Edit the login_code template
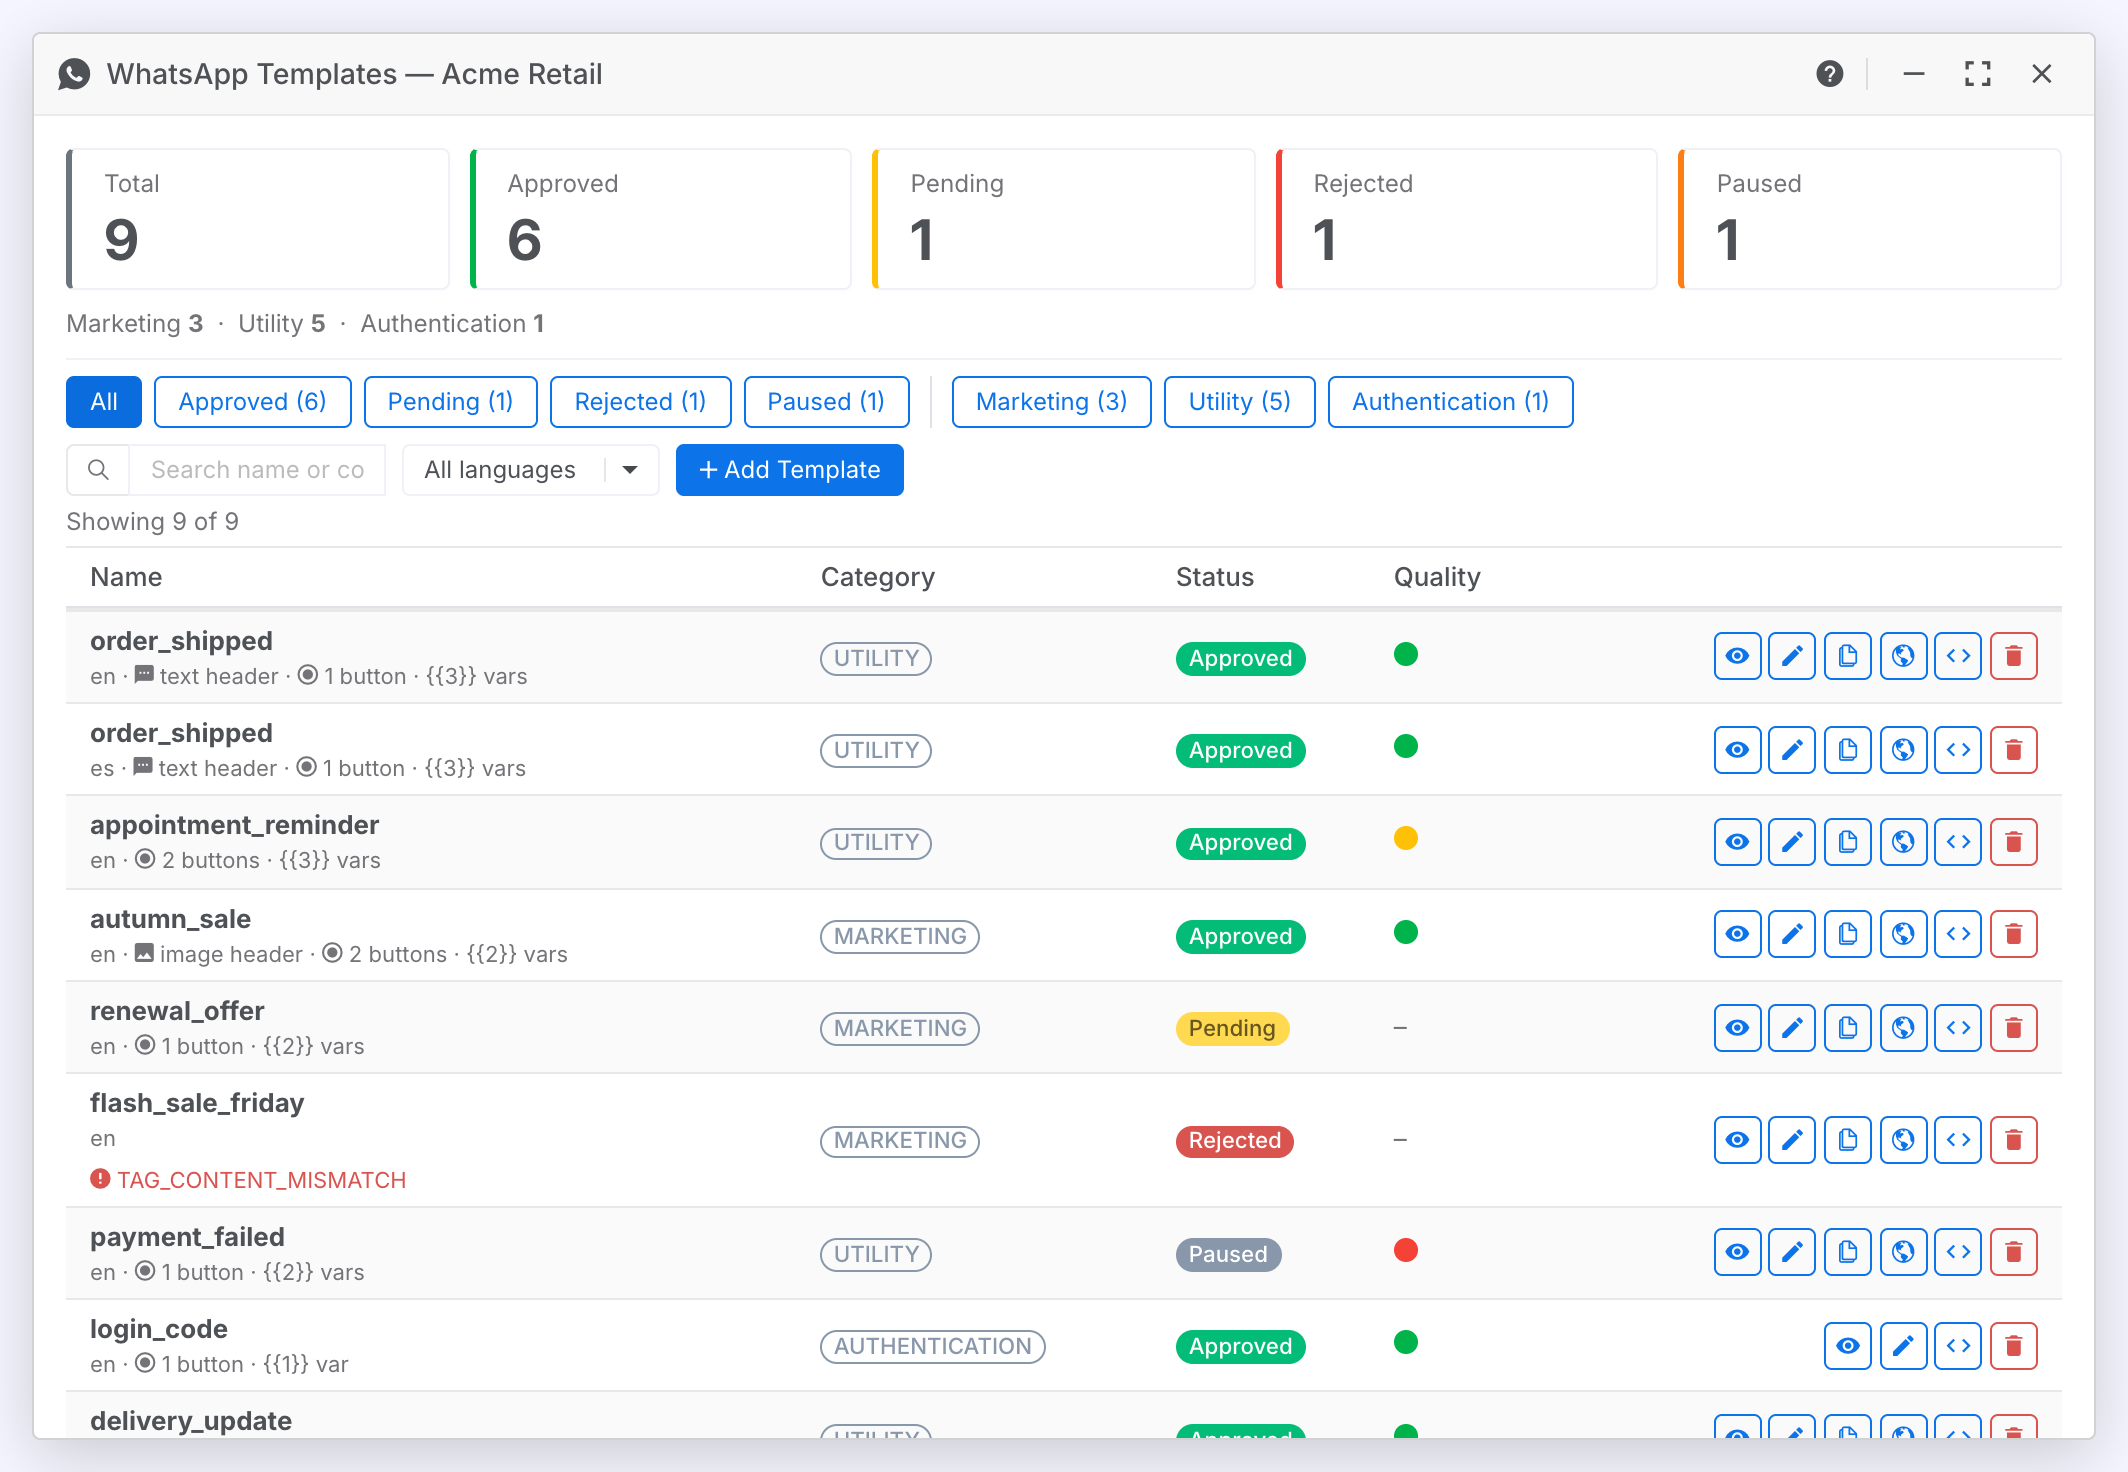 pos(1903,1346)
